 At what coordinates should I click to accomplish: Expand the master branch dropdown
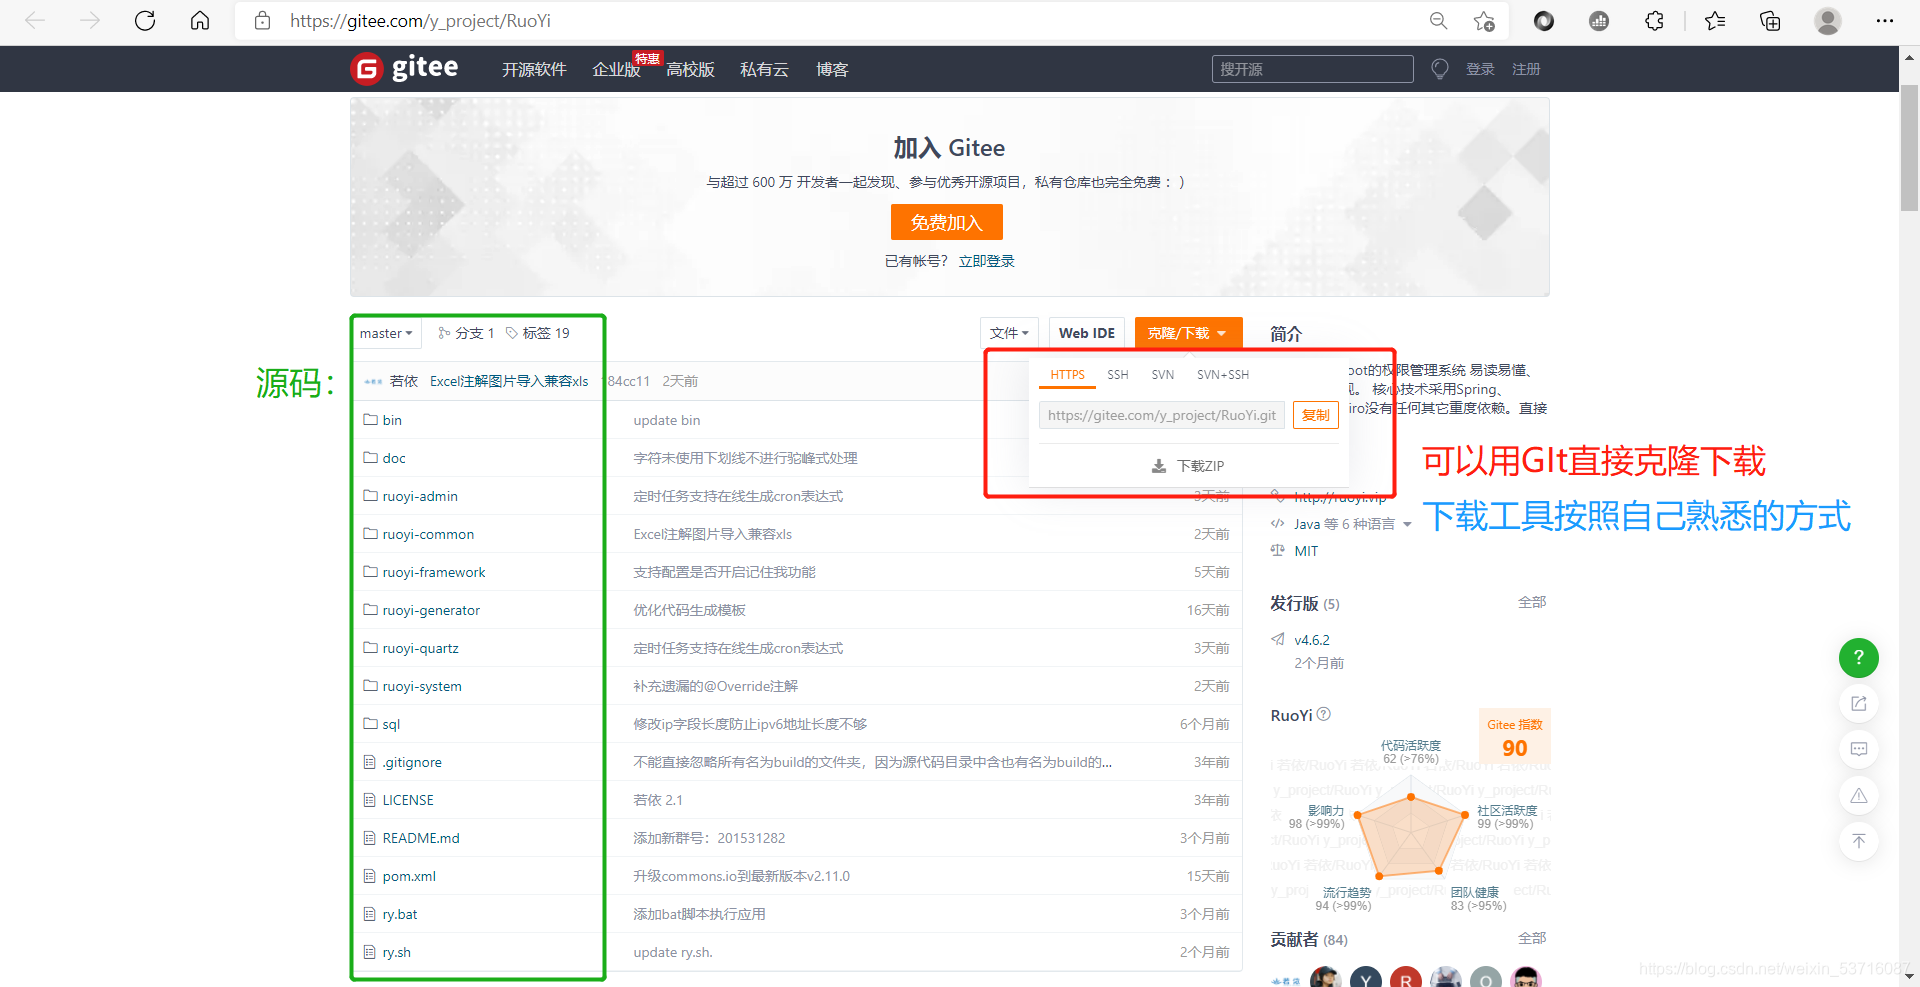point(386,333)
